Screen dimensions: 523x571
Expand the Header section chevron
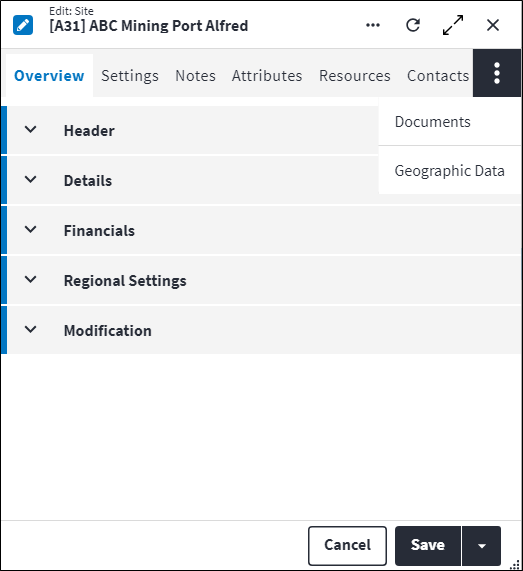[31, 130]
